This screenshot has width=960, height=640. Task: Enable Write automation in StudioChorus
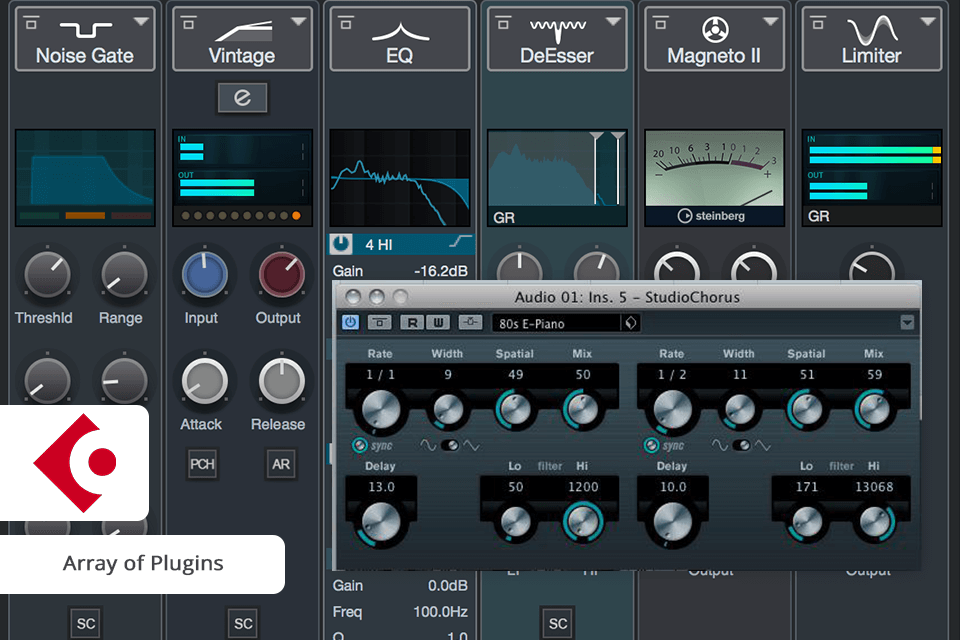(x=439, y=322)
